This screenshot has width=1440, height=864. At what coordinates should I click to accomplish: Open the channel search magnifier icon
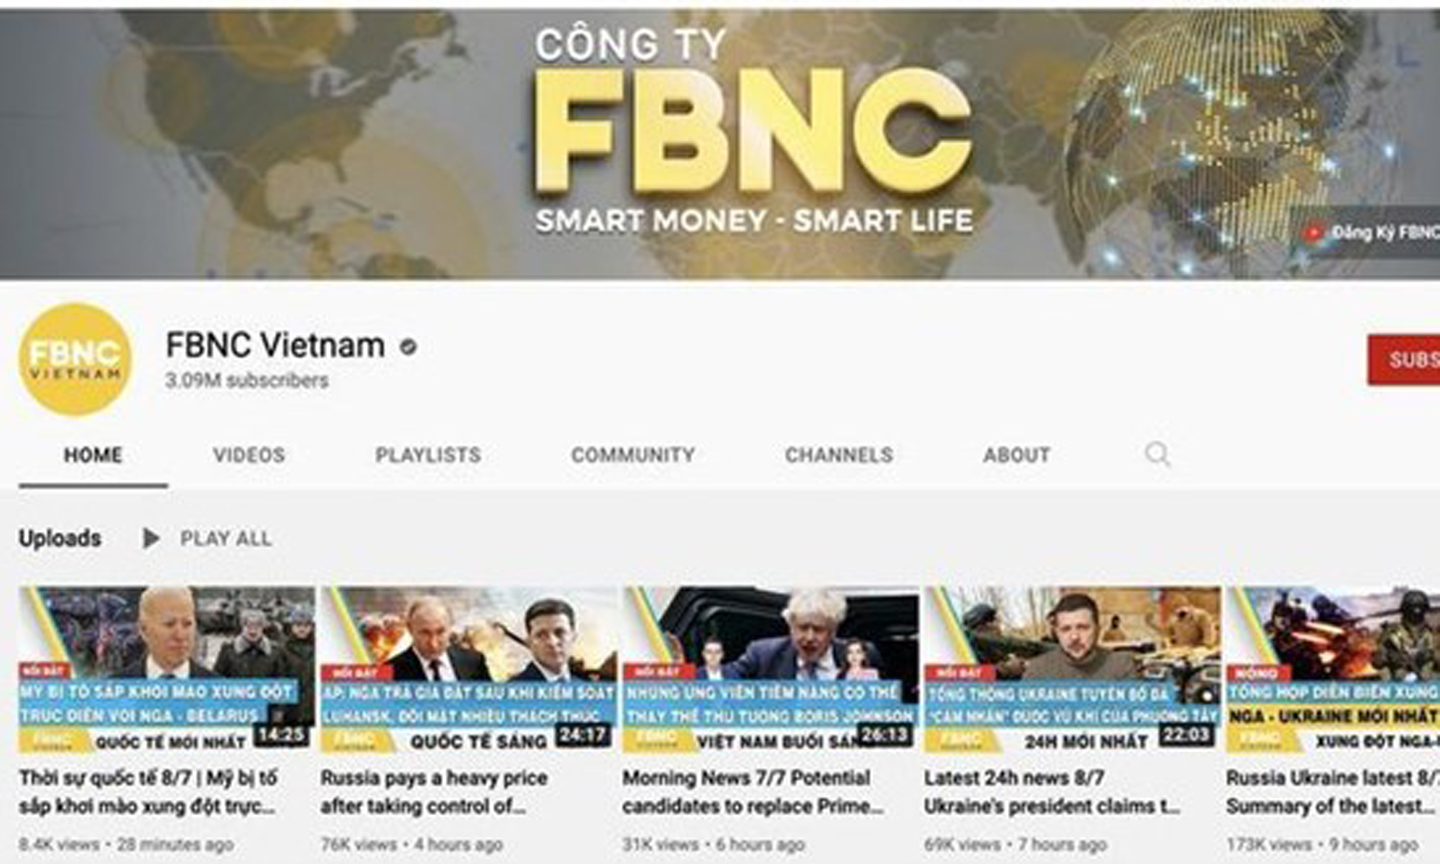pos(1157,455)
